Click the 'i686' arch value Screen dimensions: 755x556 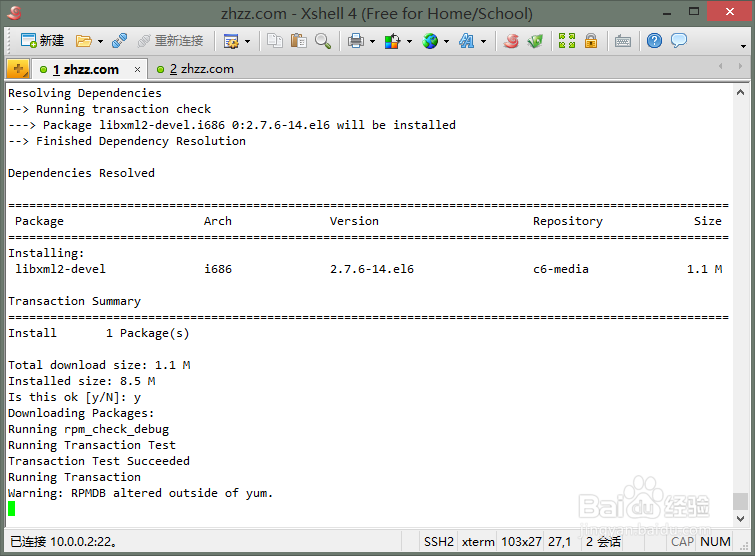(218, 269)
